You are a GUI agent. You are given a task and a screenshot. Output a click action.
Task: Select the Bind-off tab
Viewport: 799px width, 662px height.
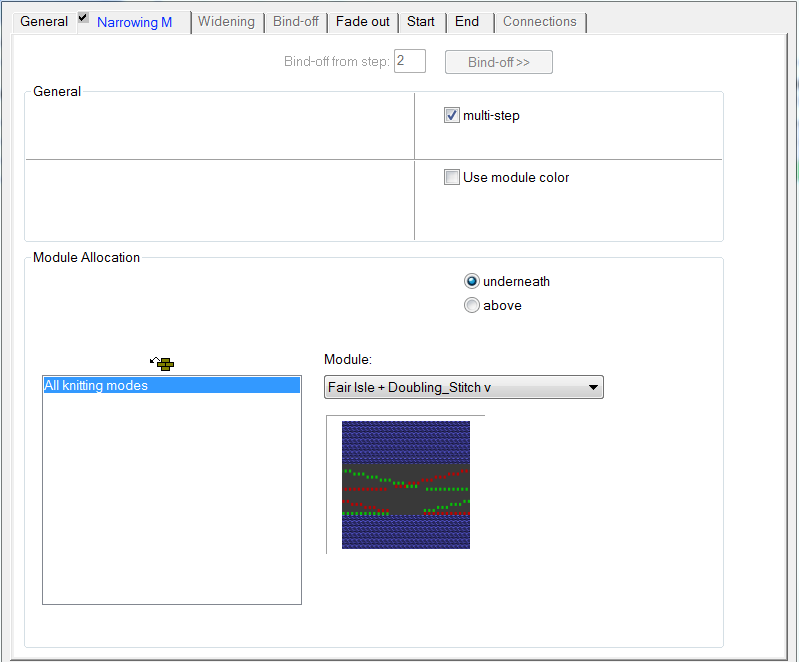(295, 22)
